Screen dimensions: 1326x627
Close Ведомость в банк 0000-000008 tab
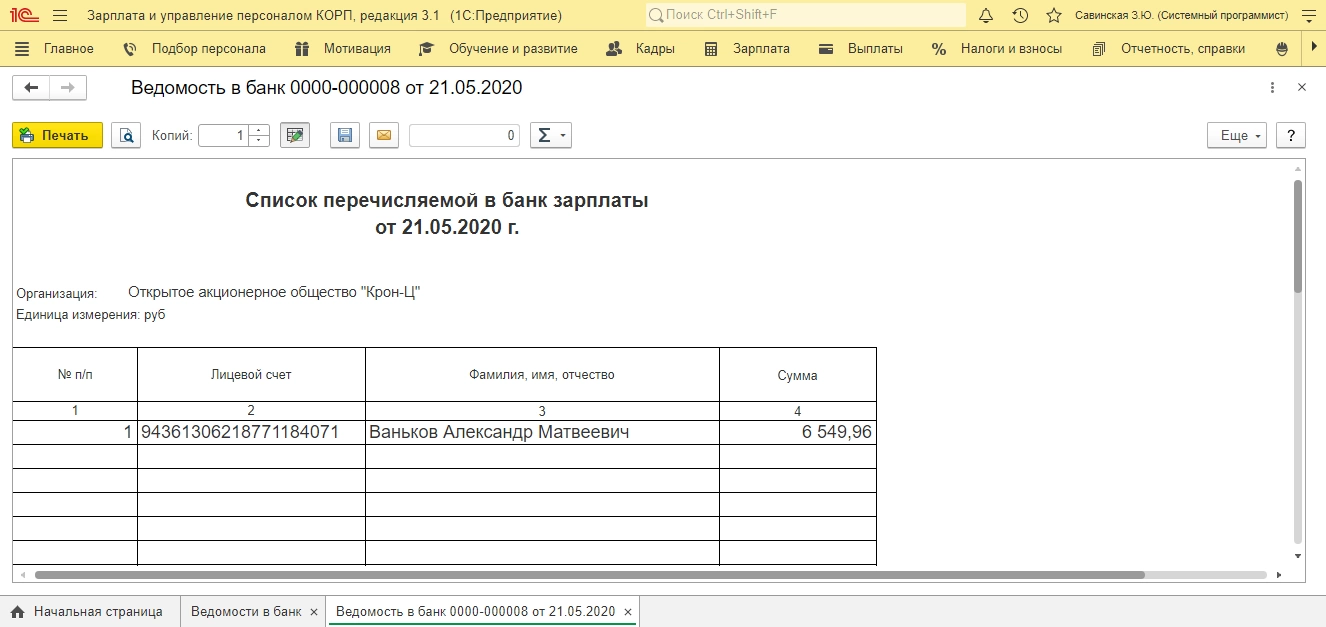628,611
